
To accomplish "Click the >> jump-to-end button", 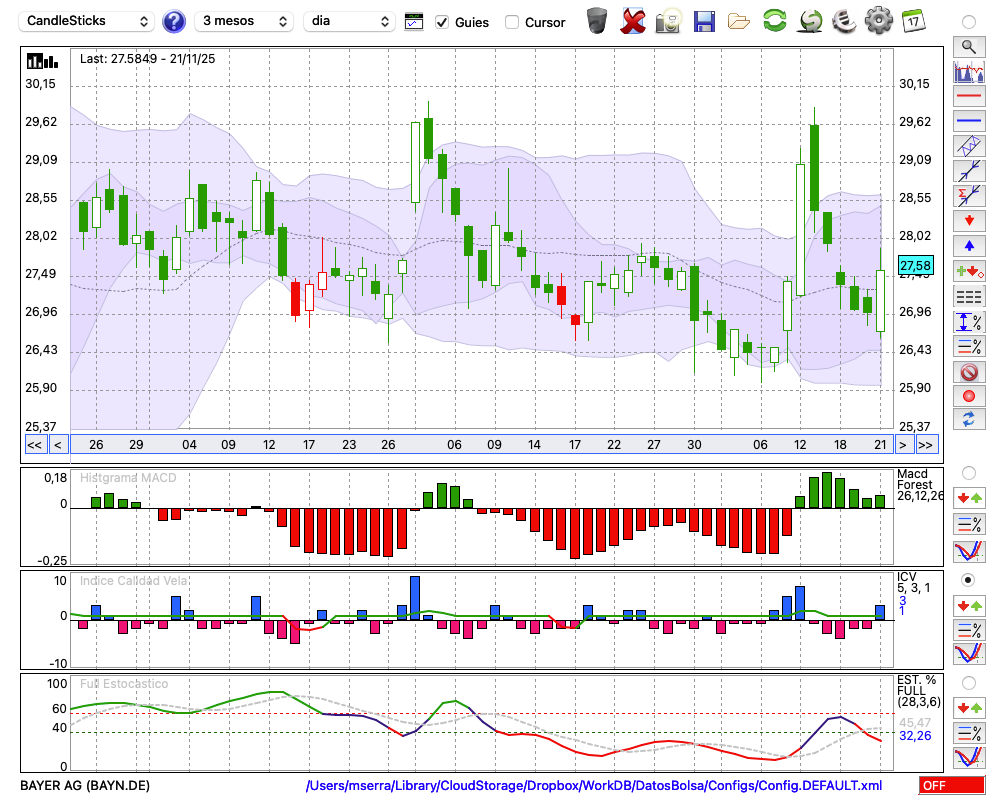I will [x=926, y=445].
